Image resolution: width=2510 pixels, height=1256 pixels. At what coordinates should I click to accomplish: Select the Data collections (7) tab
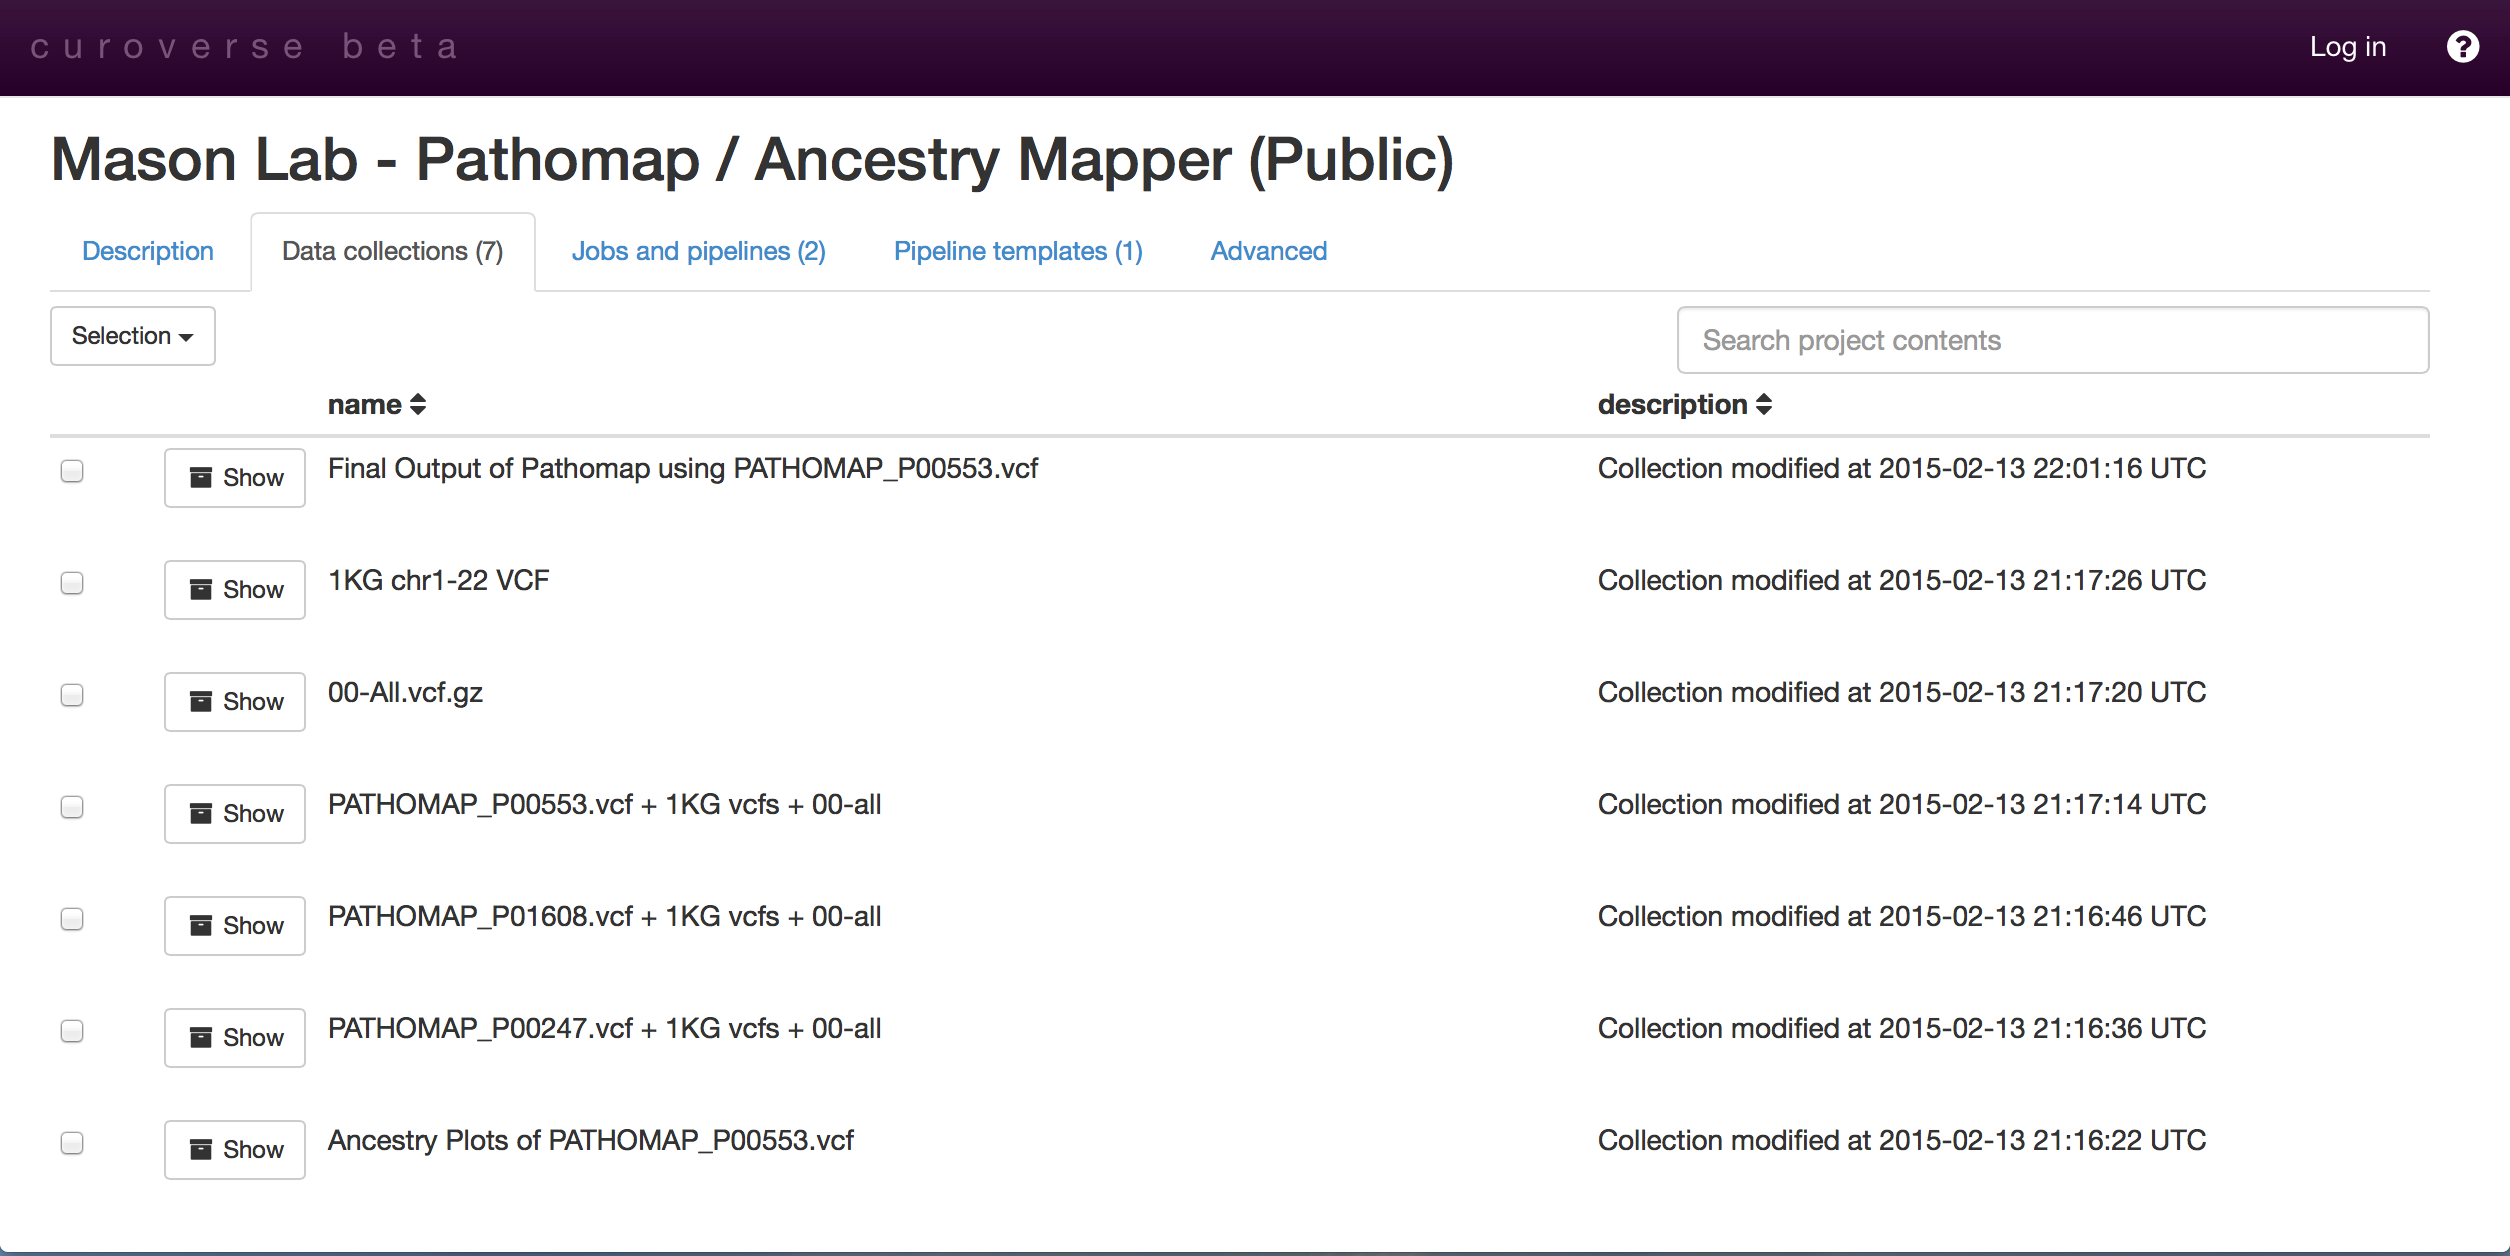click(393, 251)
